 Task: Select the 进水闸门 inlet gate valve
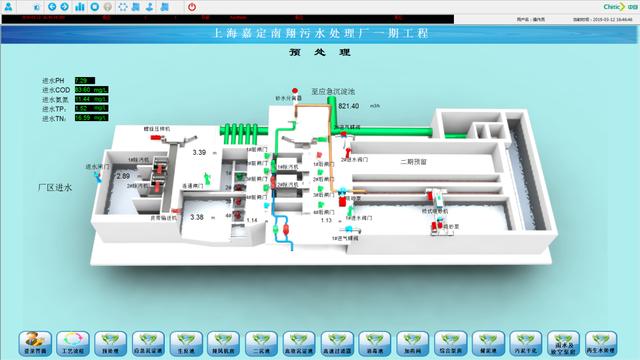(x=98, y=176)
